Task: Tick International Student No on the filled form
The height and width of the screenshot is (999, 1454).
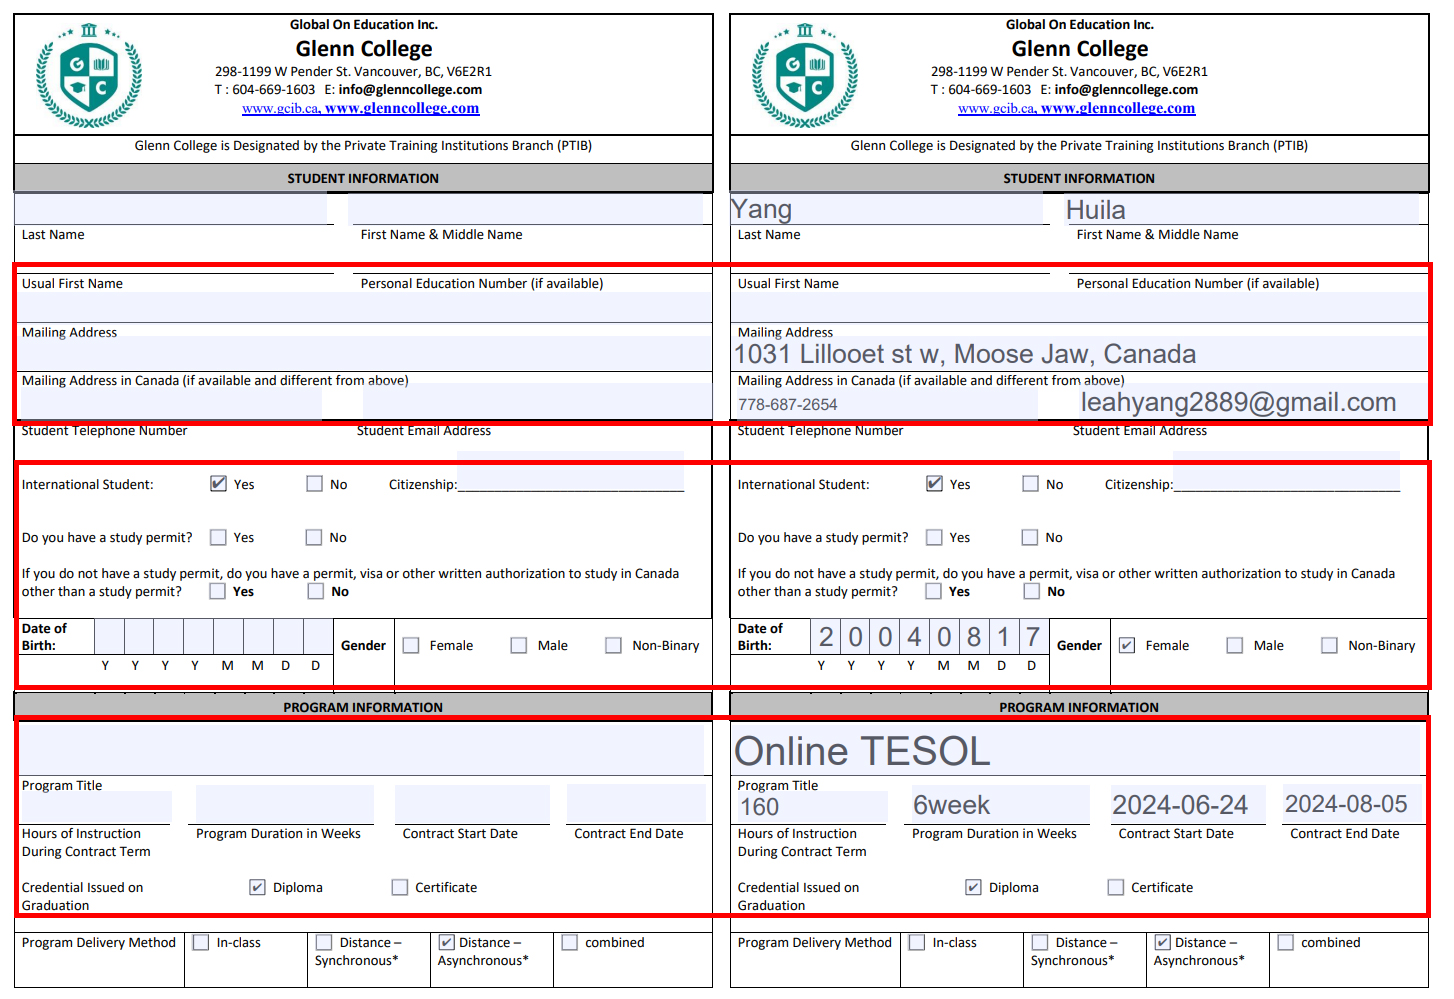Action: pyautogui.click(x=1030, y=484)
